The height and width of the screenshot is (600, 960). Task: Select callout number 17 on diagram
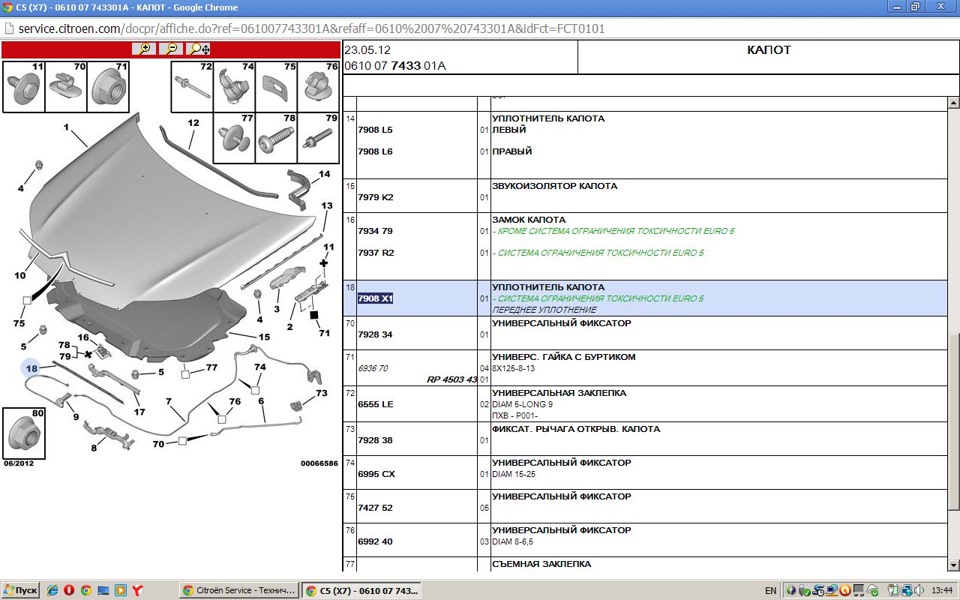[x=140, y=411]
